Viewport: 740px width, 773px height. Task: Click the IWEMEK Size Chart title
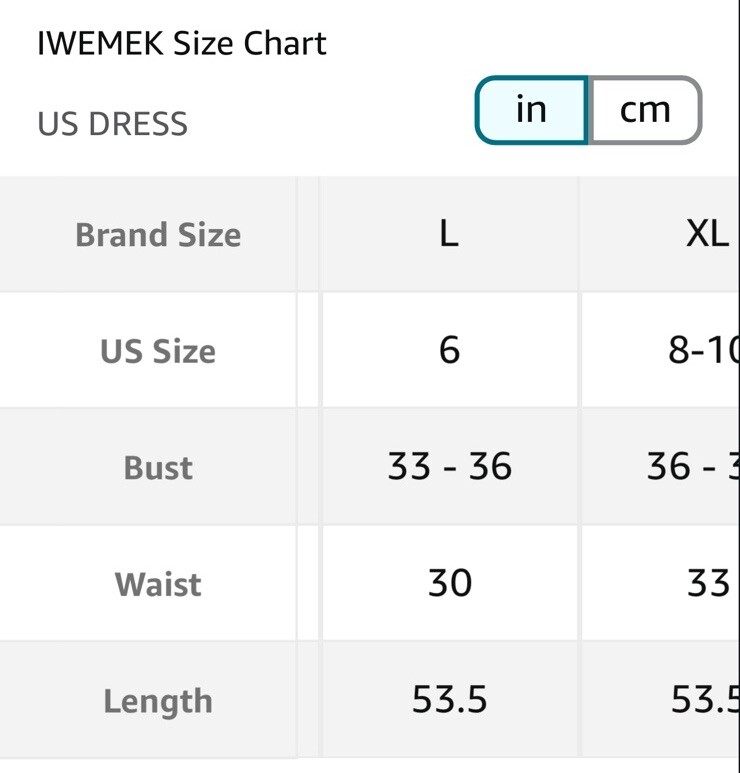(181, 43)
